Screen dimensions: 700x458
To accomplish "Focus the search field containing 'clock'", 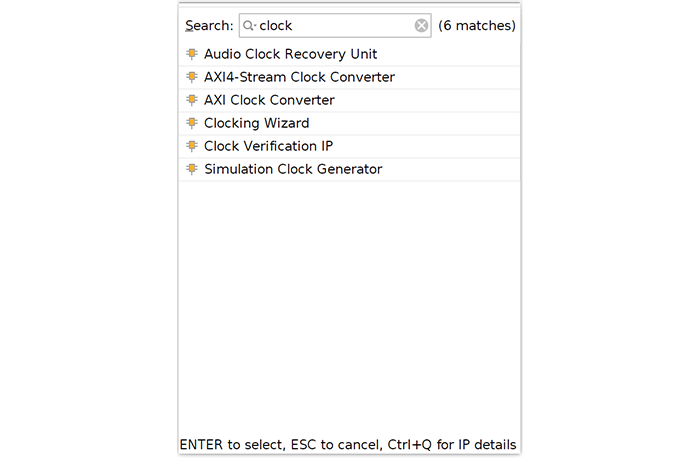I will (x=335, y=26).
